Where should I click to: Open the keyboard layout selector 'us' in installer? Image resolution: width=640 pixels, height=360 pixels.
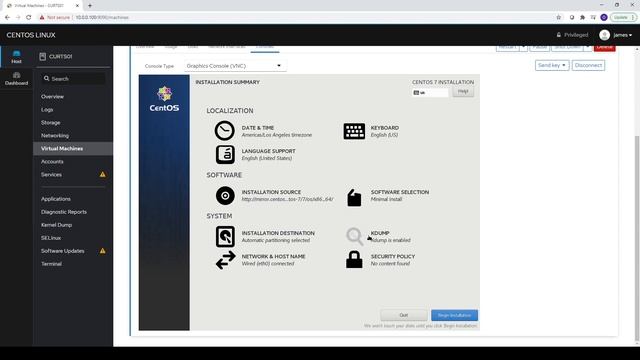pos(430,93)
